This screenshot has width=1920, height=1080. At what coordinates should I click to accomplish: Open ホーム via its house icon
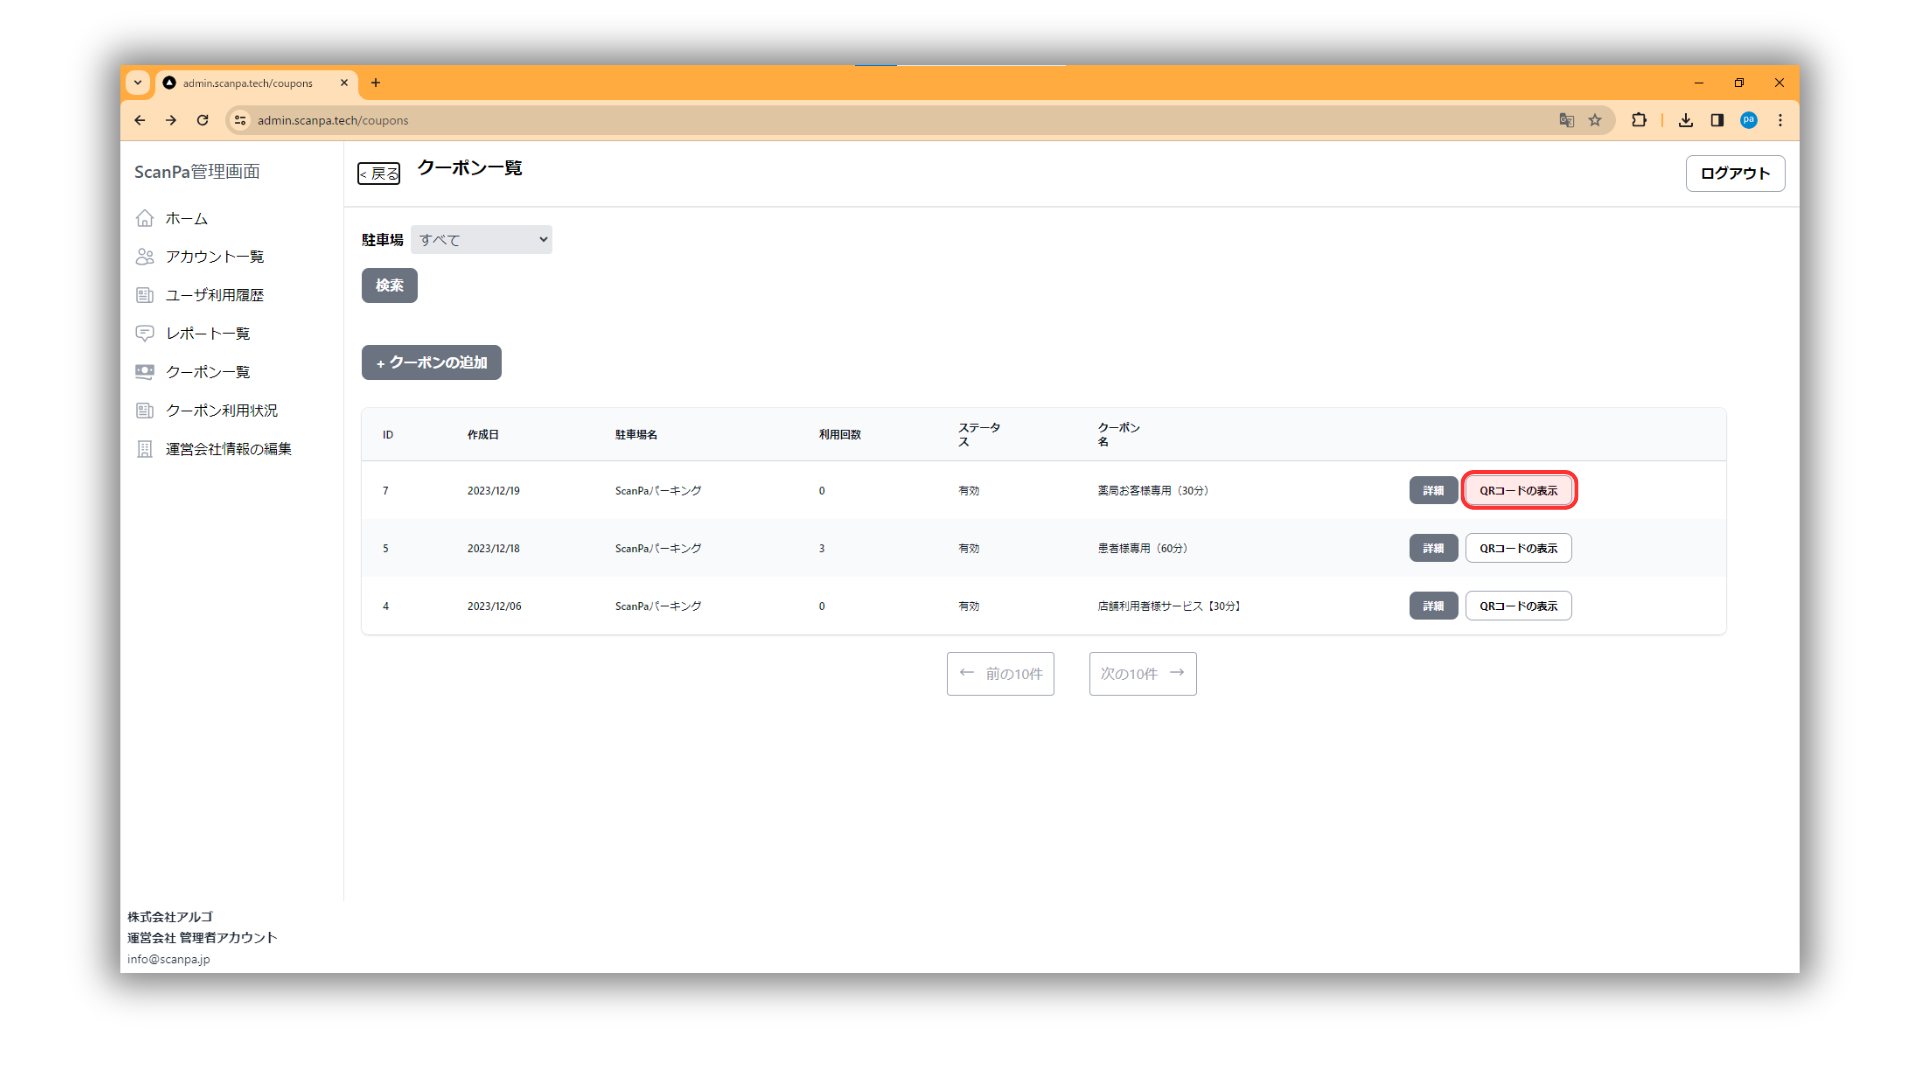click(x=145, y=218)
